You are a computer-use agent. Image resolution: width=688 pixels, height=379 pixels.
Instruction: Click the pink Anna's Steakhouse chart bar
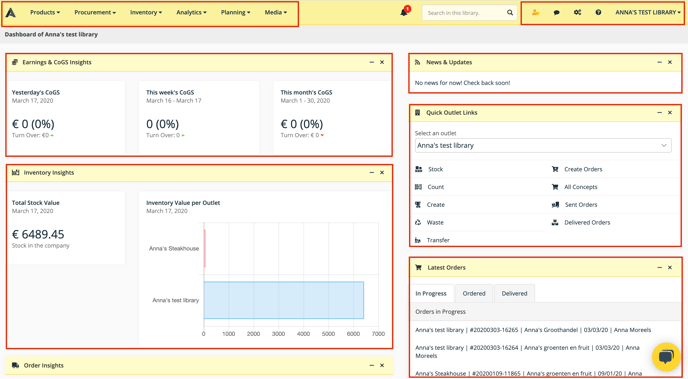[x=204, y=248]
